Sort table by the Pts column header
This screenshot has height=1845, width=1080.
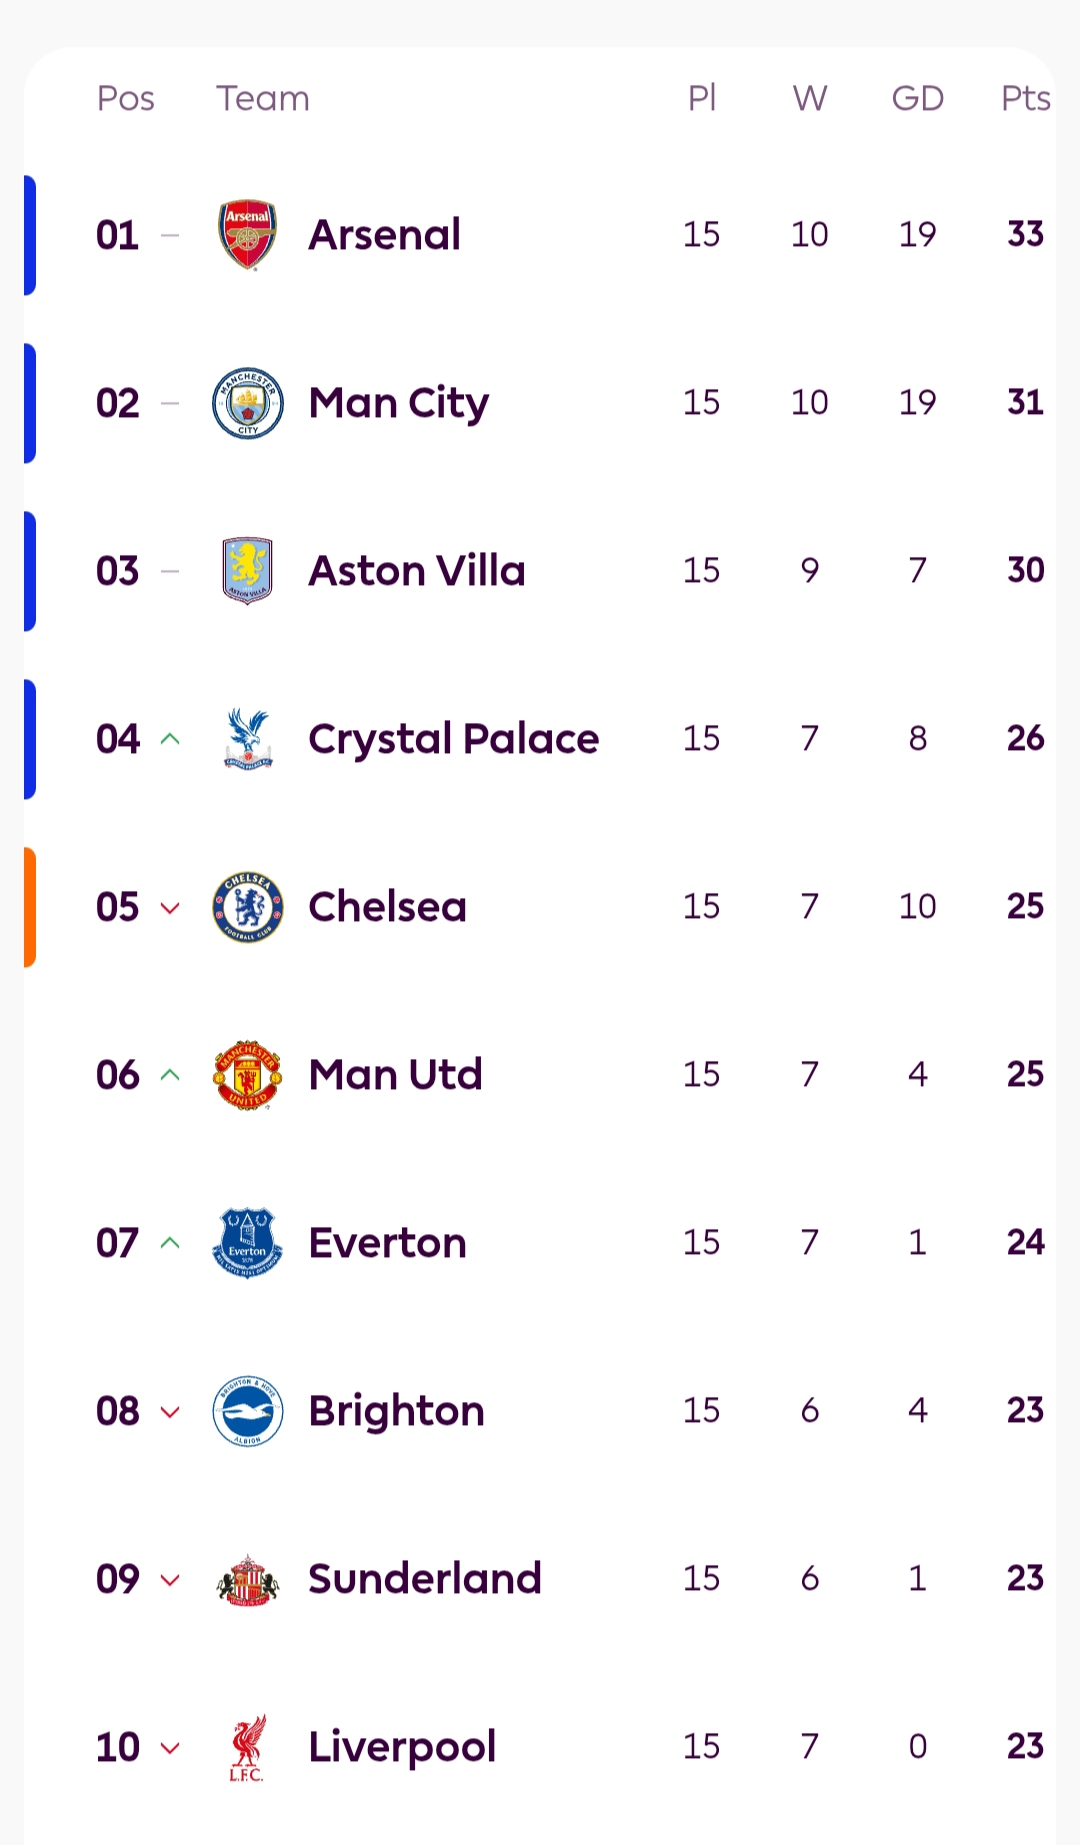pyautogui.click(x=1025, y=98)
